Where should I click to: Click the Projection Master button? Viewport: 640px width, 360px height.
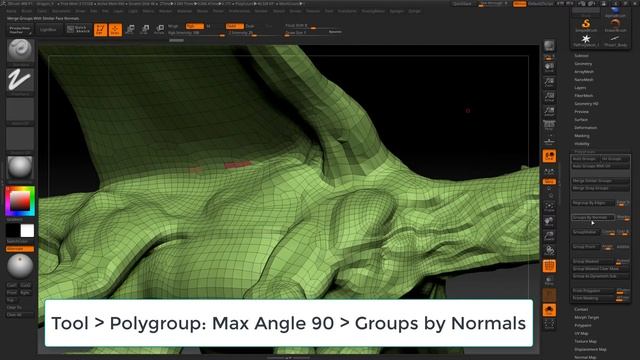20,29
